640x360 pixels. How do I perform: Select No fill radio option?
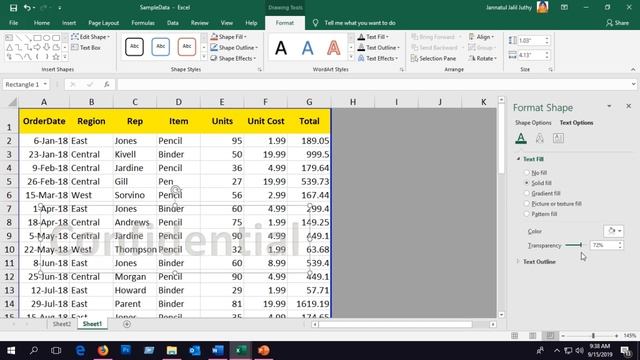(x=527, y=173)
